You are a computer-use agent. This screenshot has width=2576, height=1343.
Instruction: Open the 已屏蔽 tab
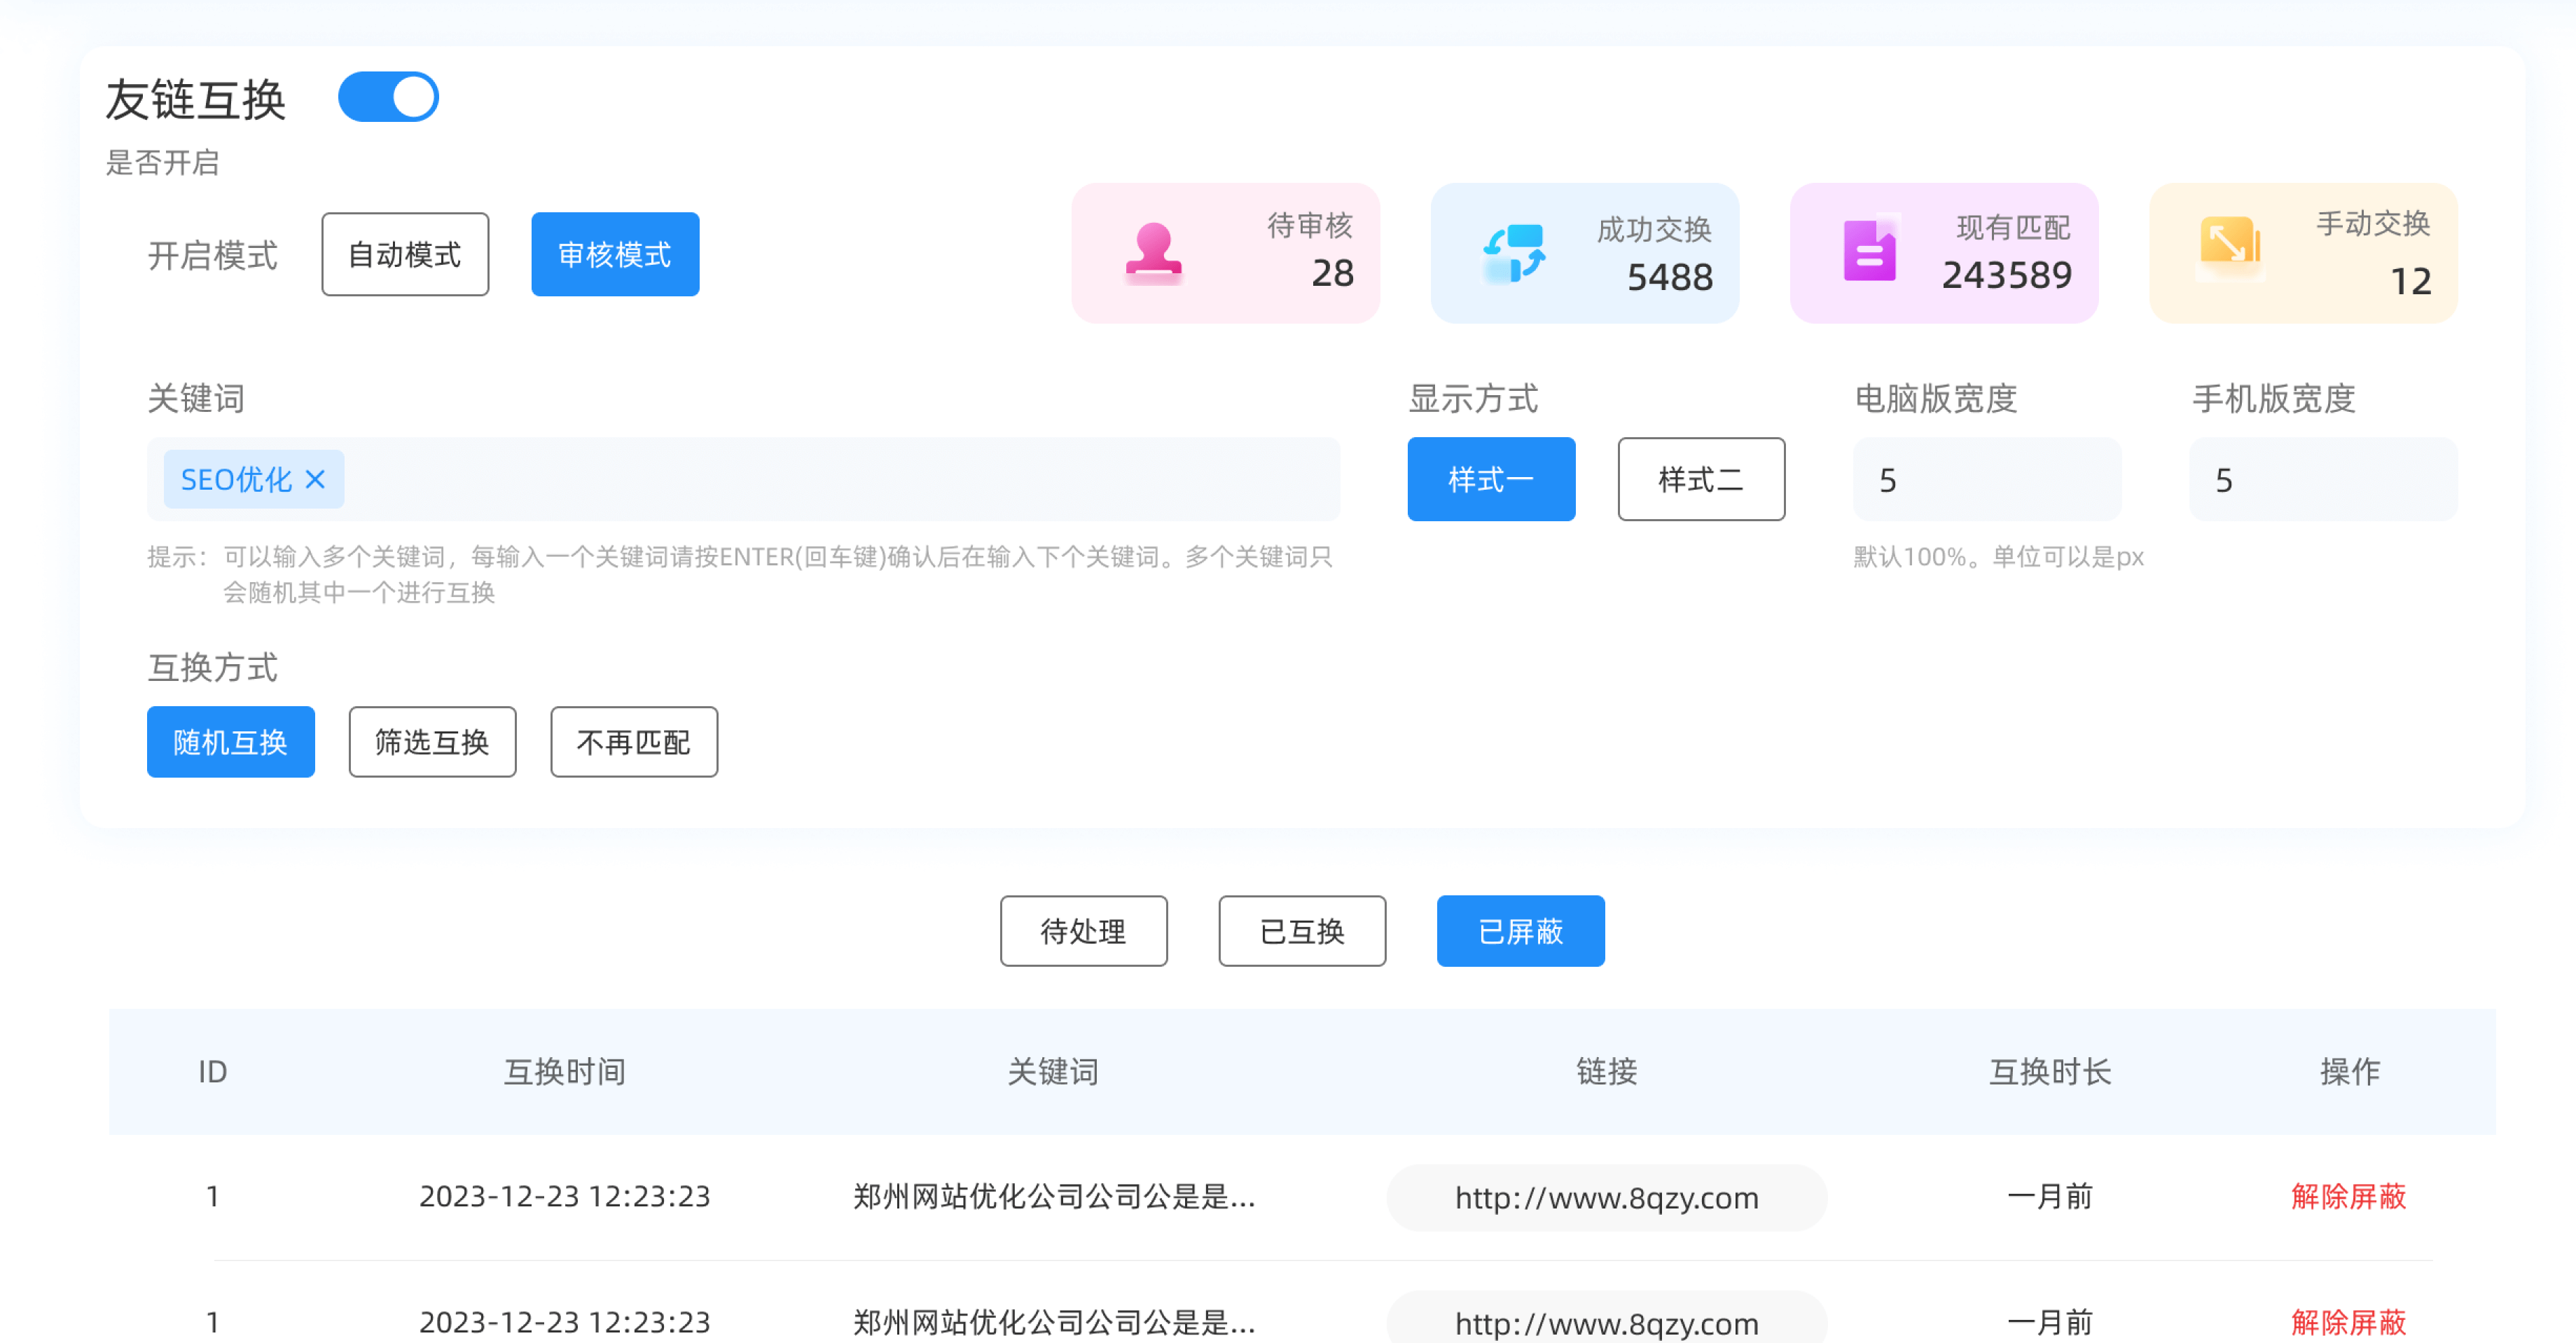point(1520,931)
